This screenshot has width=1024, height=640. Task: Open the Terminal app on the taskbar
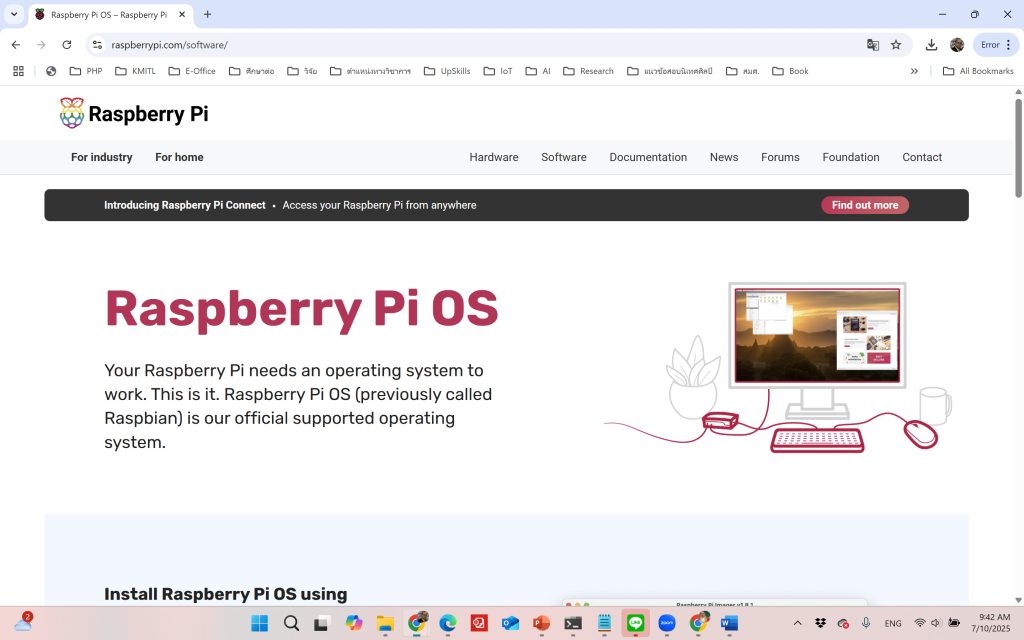pos(573,623)
